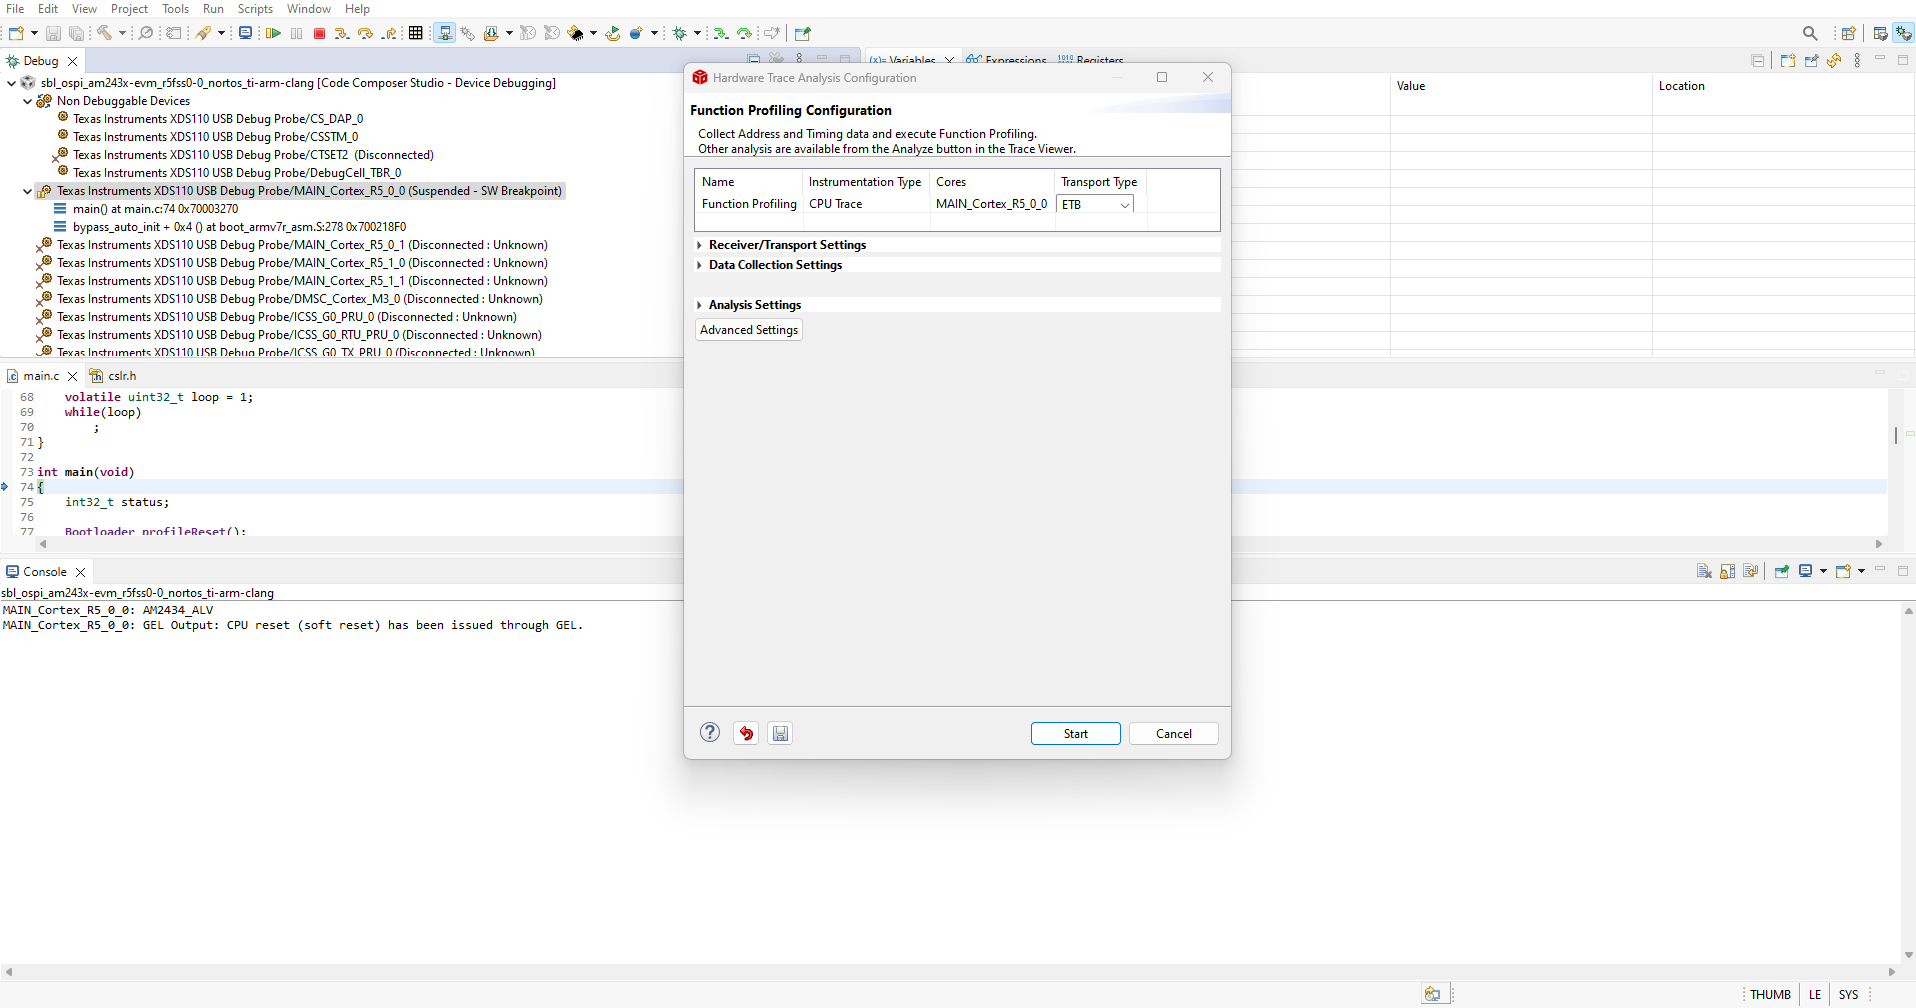Select the MAIN_Cortex_R5_0_1 disconnected core
The image size is (1916, 1008).
coord(302,245)
